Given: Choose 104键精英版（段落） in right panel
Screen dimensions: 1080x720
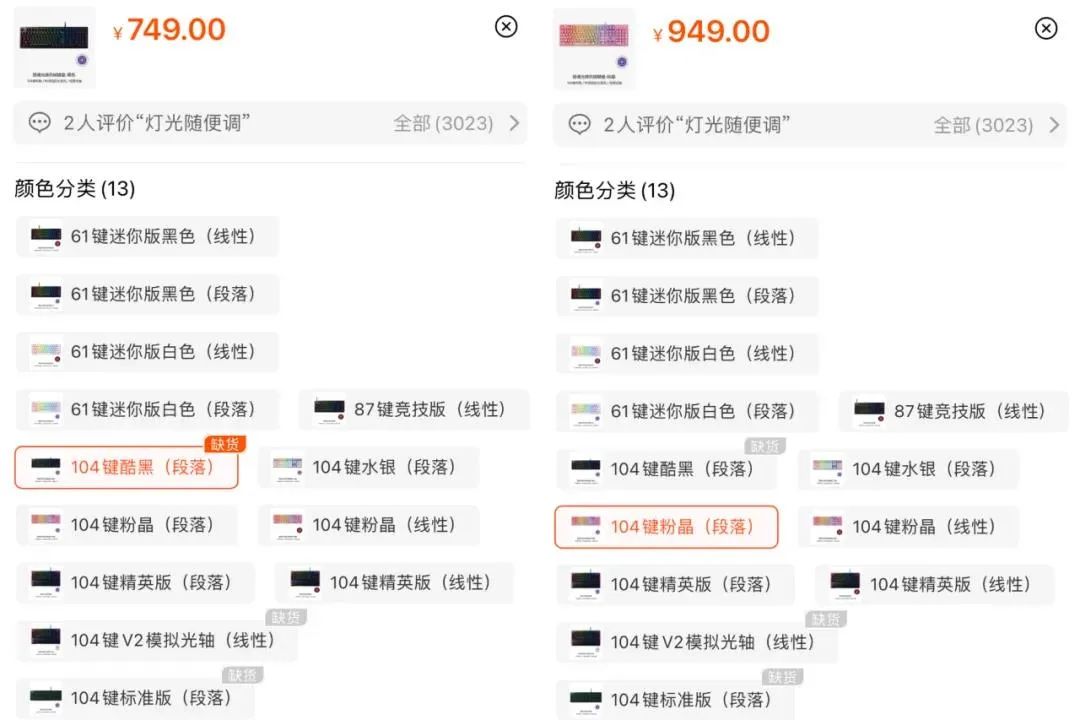Looking at the screenshot, I should [675, 585].
